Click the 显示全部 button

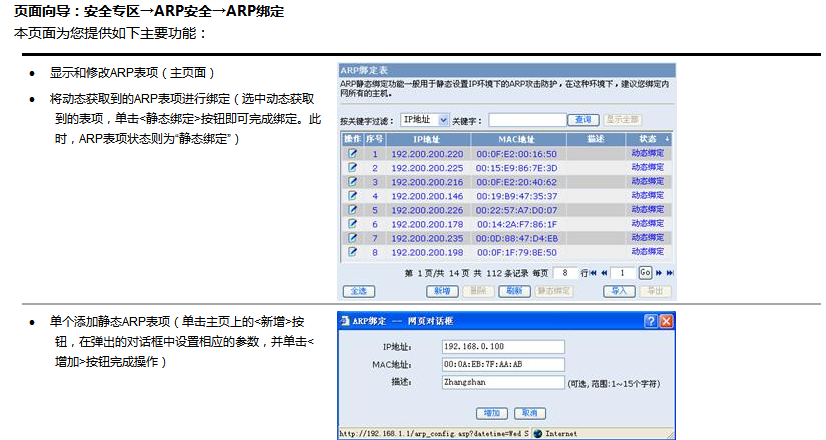point(622,120)
